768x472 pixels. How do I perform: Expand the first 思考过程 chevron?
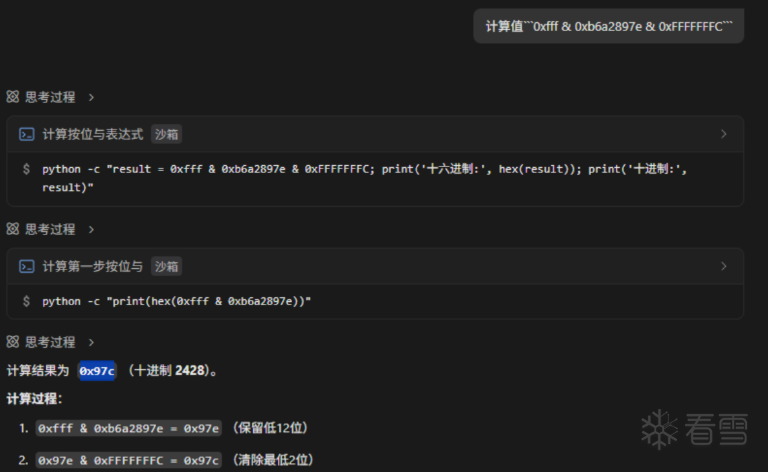(x=91, y=97)
